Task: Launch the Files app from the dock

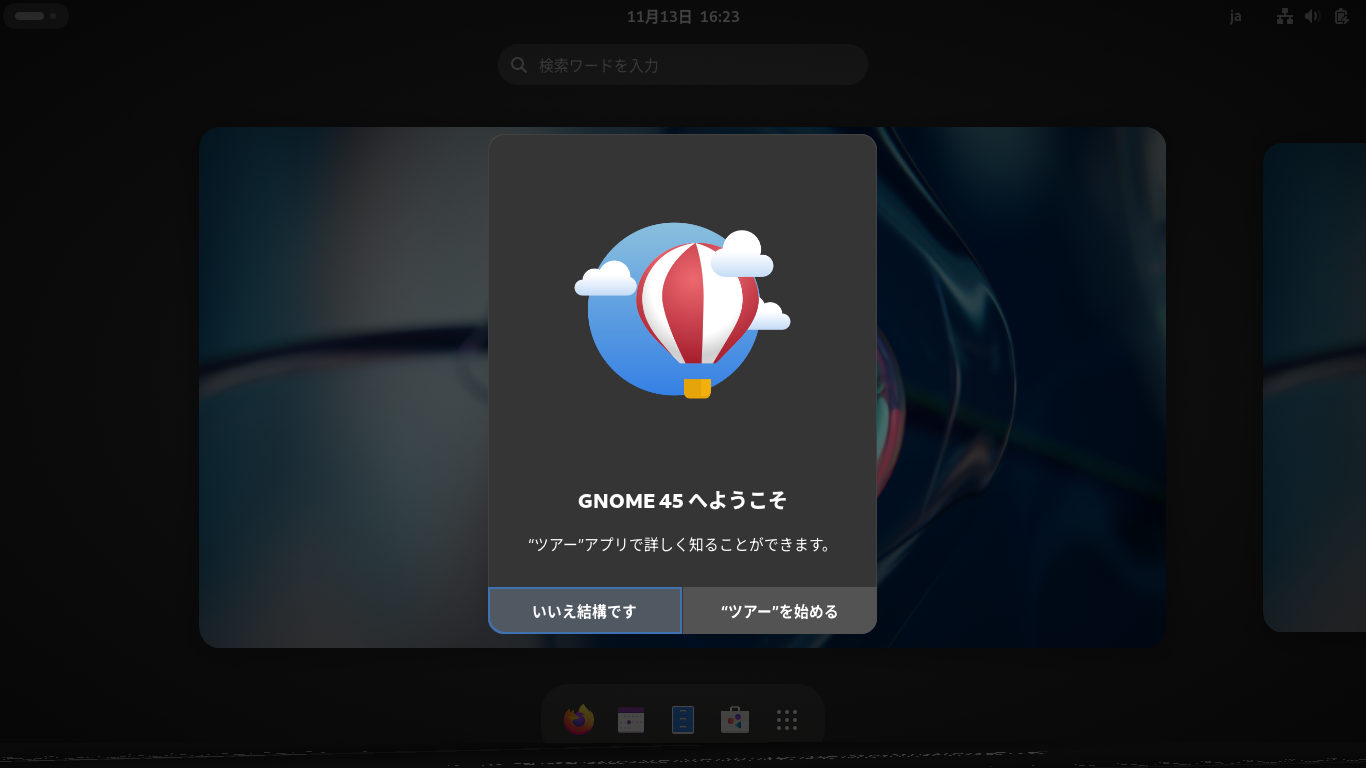Action: [x=683, y=720]
